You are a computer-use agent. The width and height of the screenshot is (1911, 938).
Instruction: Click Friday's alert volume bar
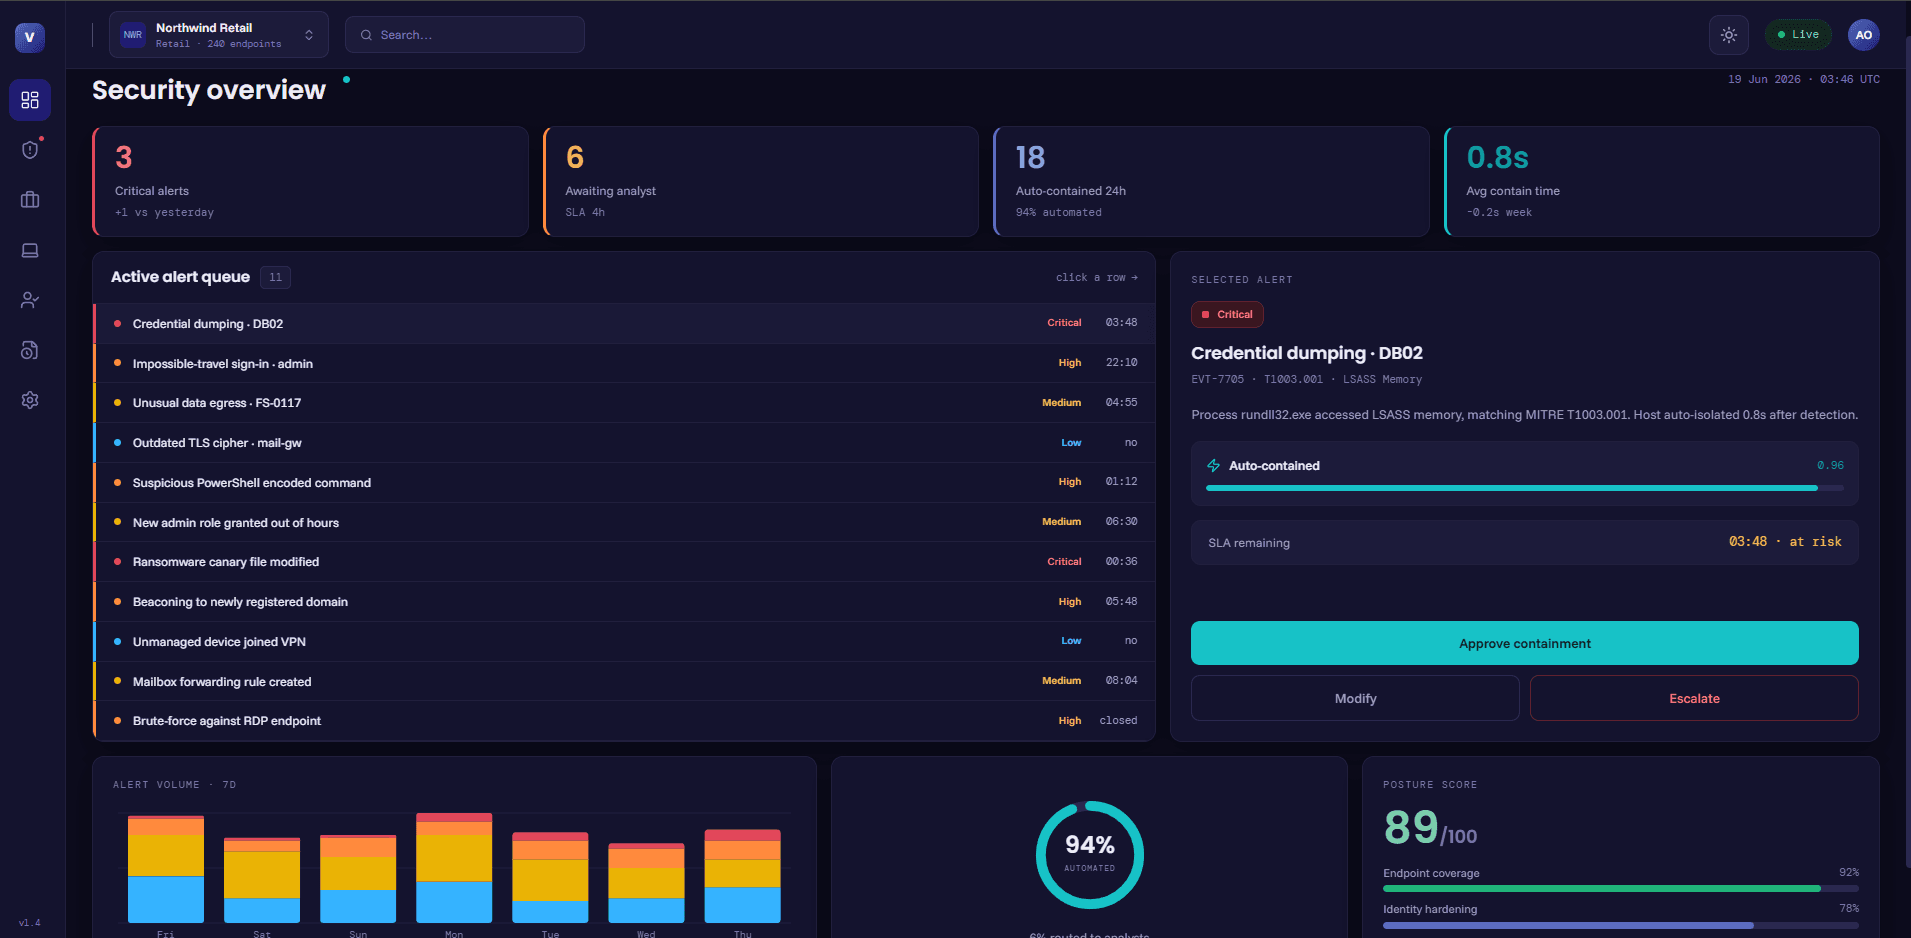click(166, 869)
